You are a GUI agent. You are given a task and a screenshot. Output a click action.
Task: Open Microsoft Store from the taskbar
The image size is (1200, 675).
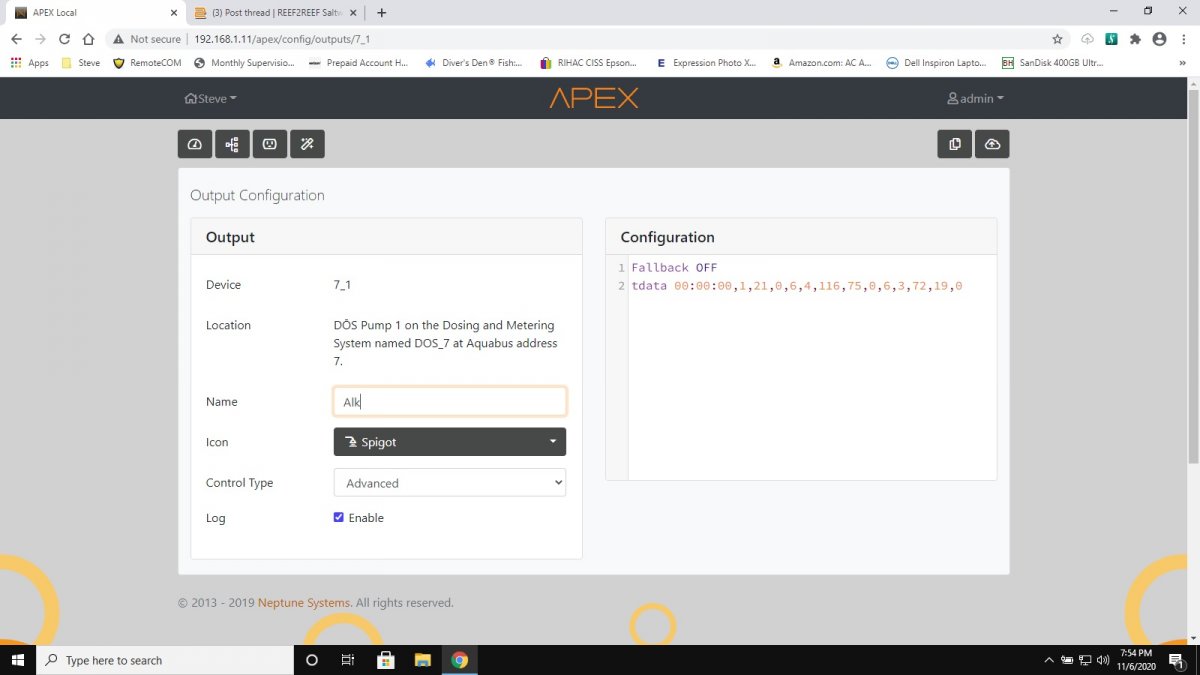385,660
